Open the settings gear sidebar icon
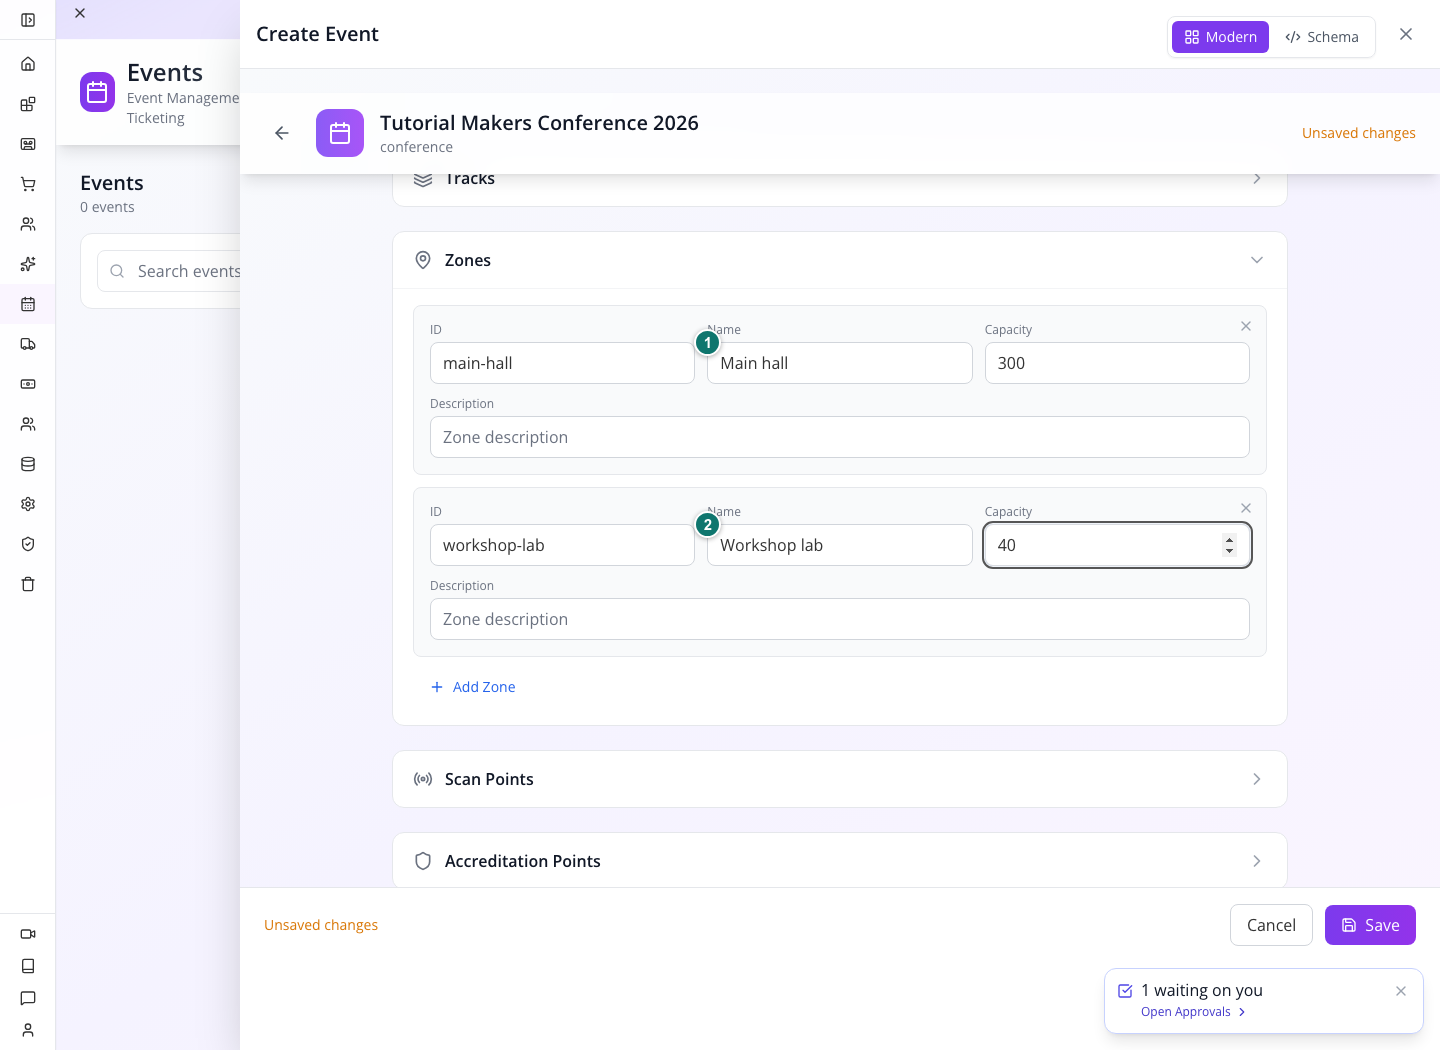This screenshot has height=1050, width=1440. click(x=28, y=504)
